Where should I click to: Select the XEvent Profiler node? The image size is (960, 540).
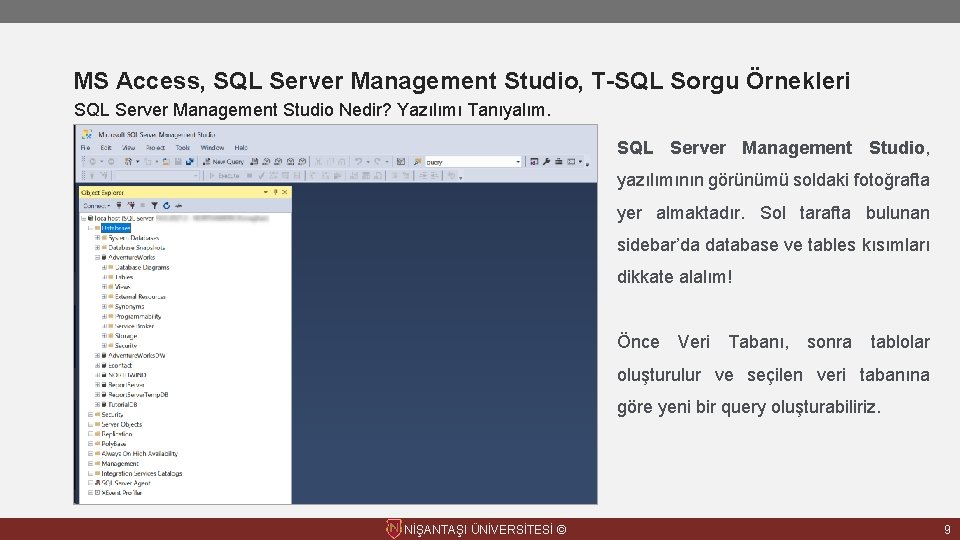[122, 493]
